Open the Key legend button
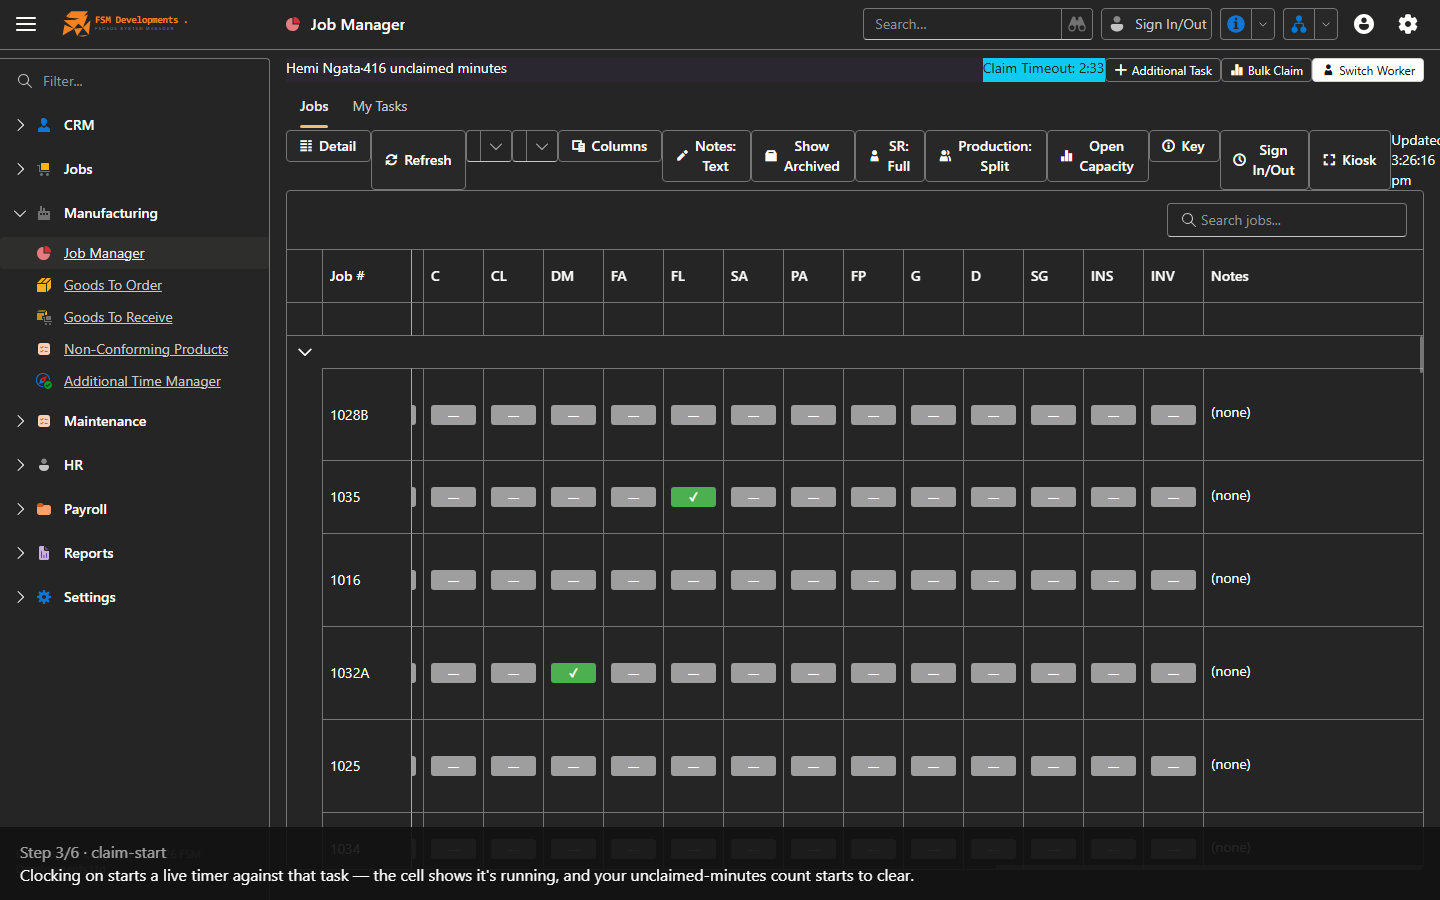The width and height of the screenshot is (1440, 900). point(1184,146)
